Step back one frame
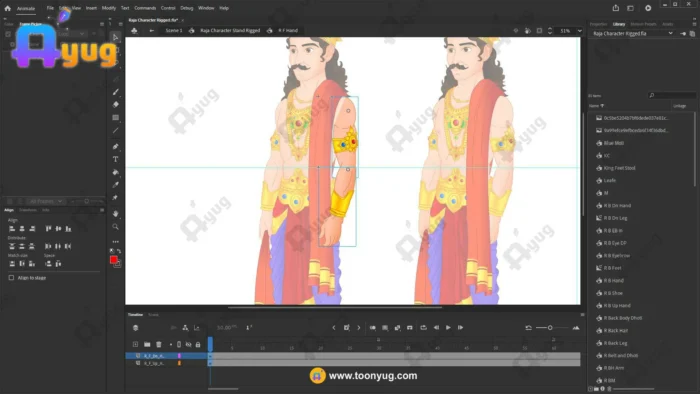 436,328
